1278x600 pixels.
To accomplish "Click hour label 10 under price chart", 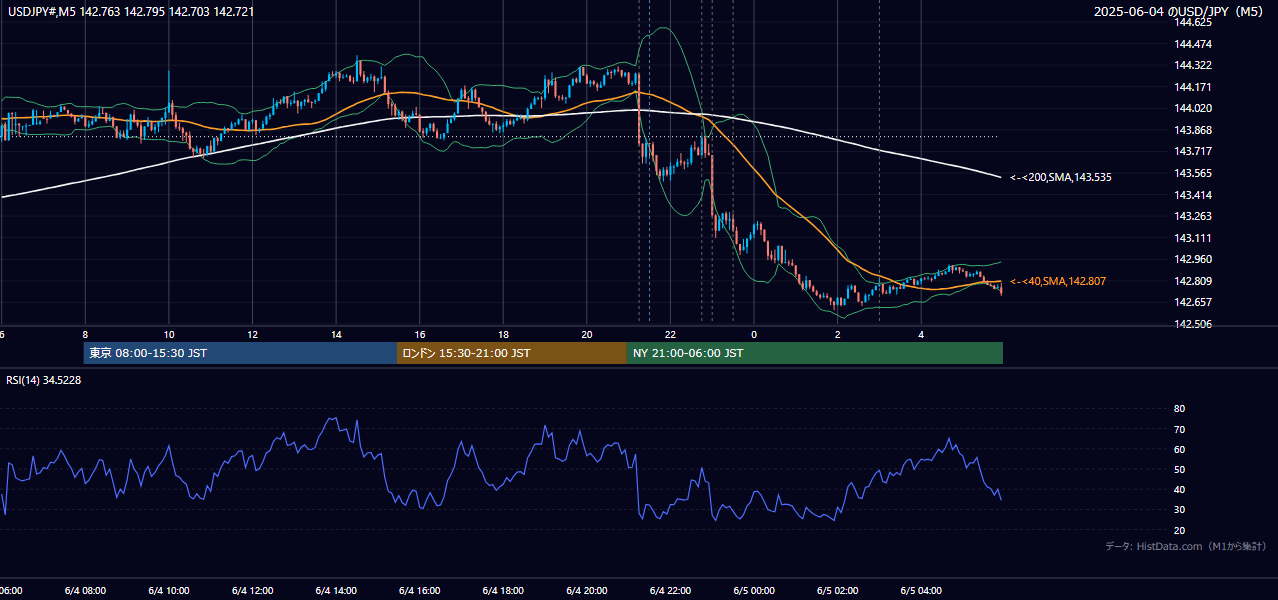I will 168,335.
